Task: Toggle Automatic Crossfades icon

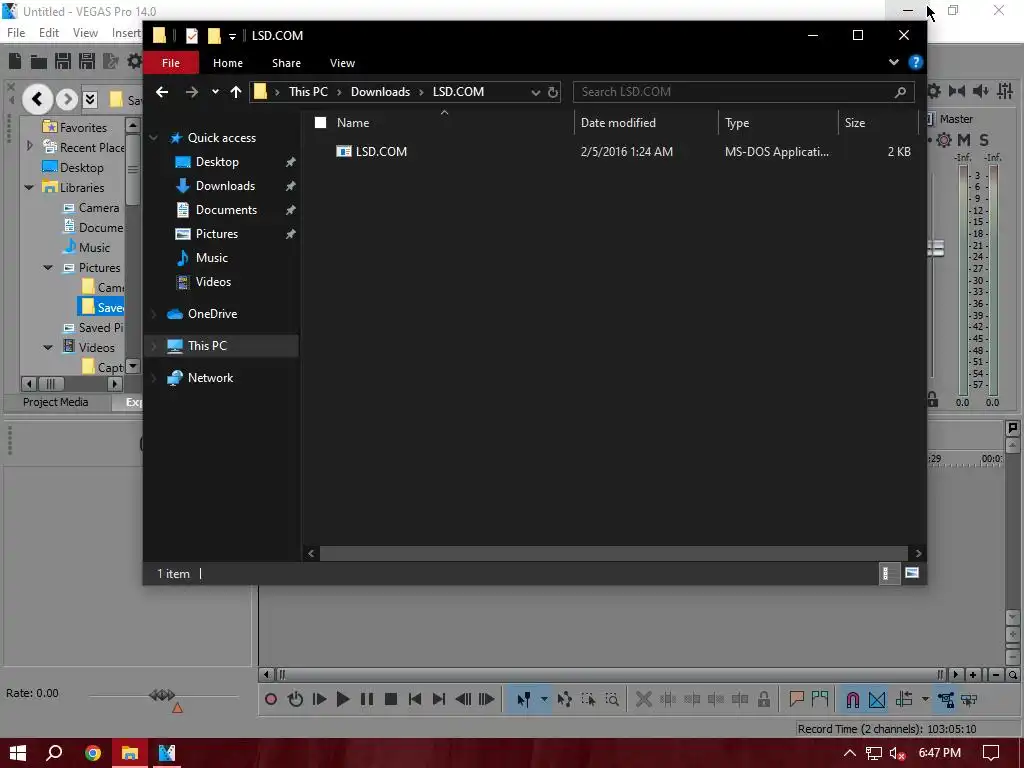Action: [877, 699]
